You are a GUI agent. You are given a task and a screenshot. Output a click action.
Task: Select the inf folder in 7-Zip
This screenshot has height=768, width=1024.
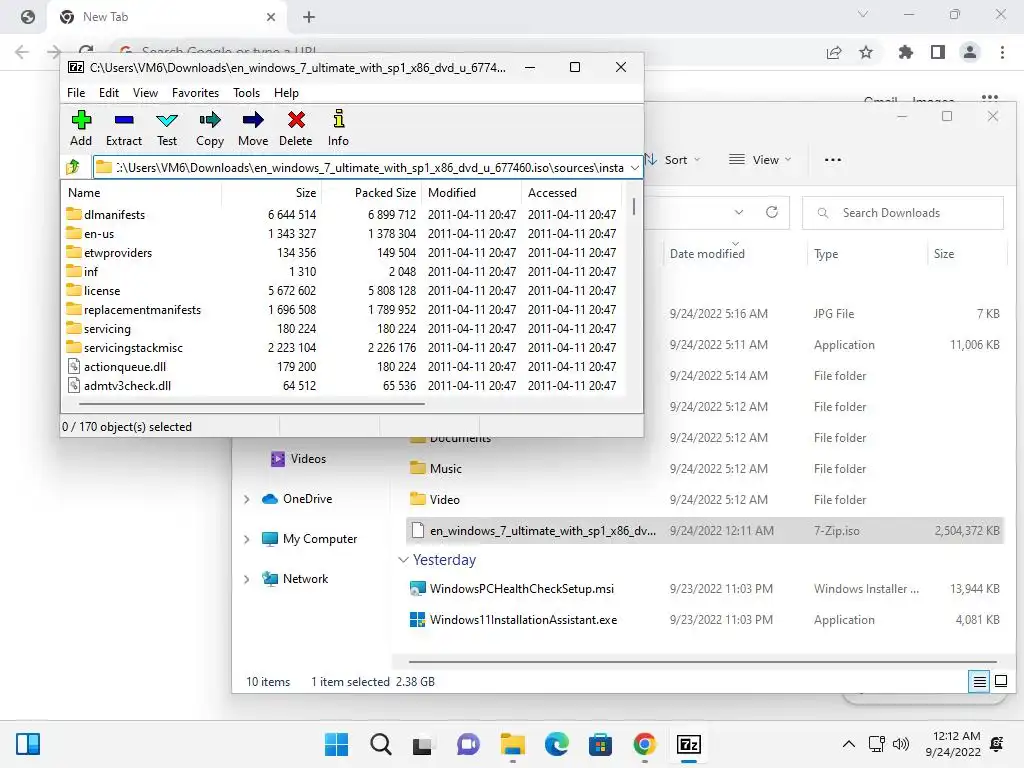(x=91, y=272)
